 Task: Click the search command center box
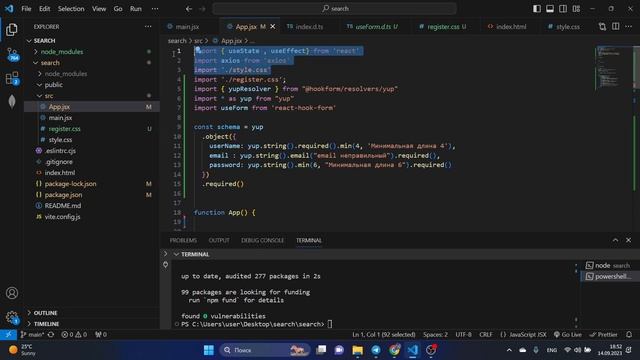point(334,9)
